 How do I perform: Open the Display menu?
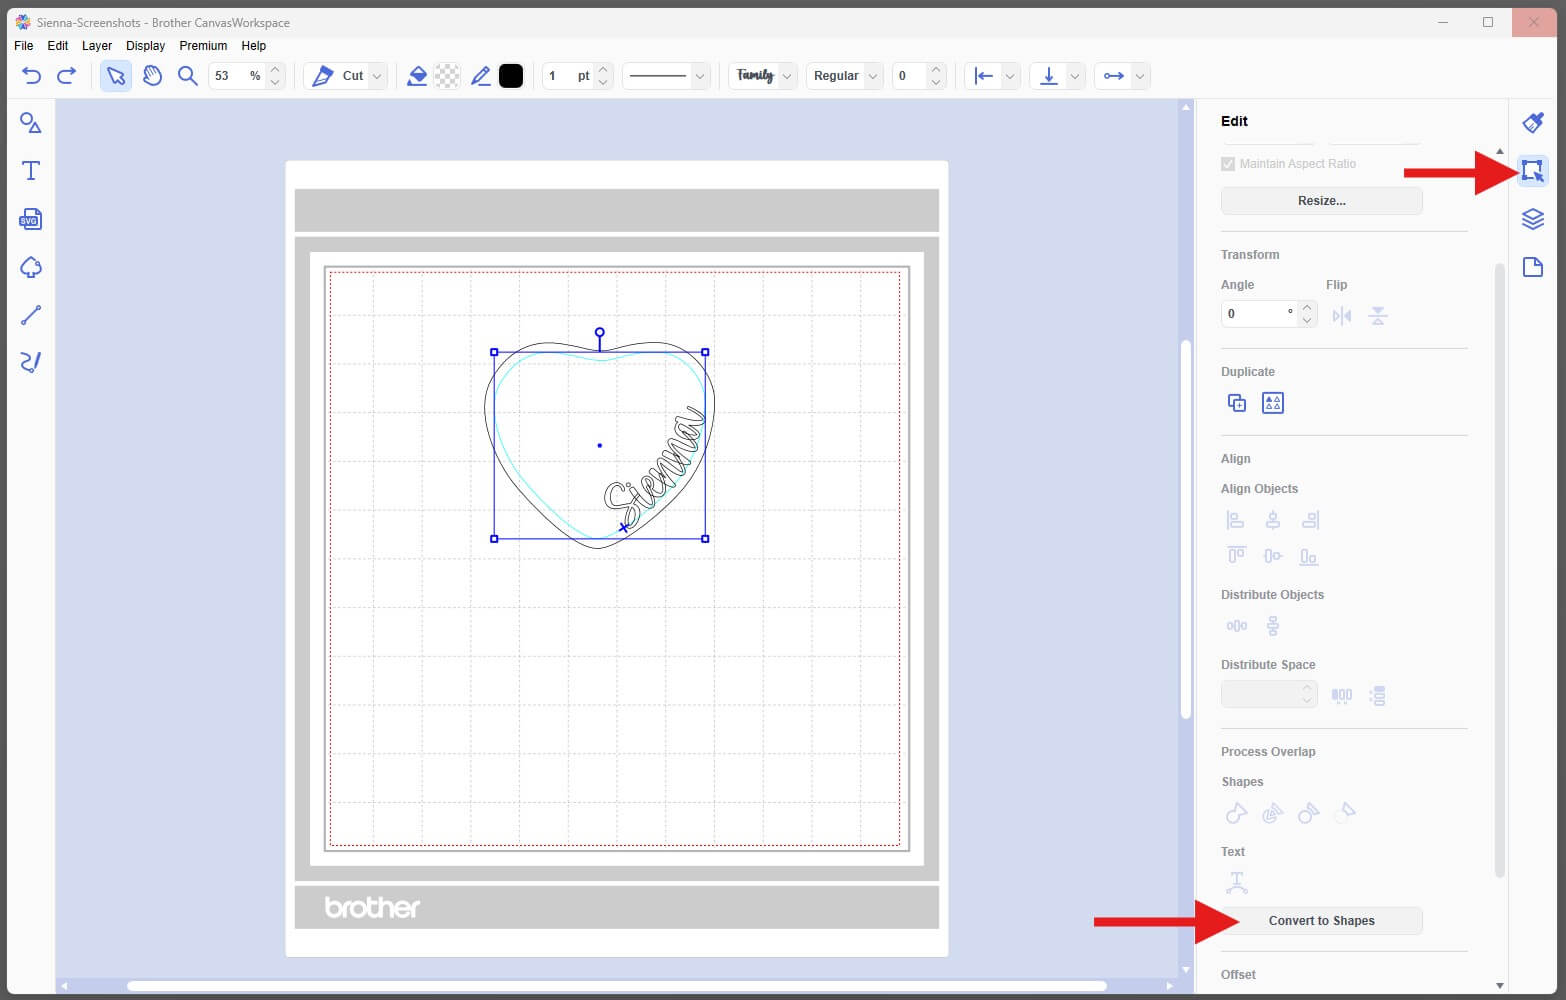[x=145, y=46]
